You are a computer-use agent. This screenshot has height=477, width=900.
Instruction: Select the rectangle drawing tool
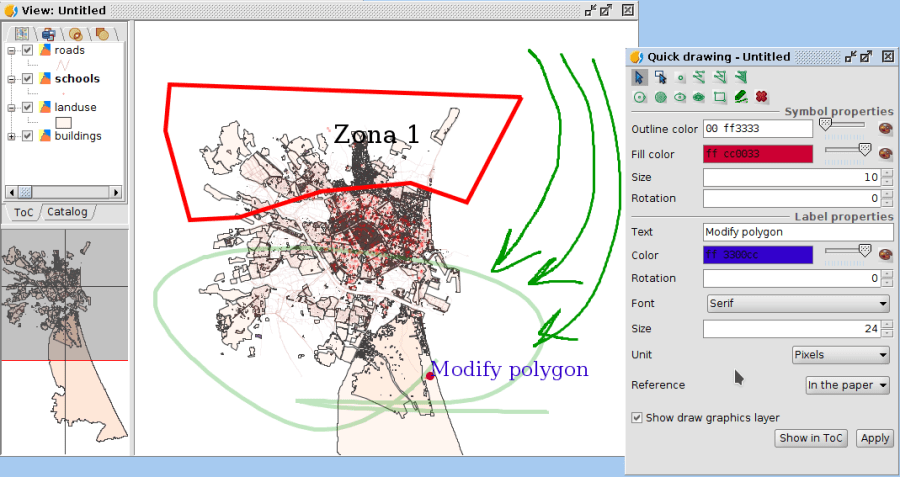coord(720,97)
